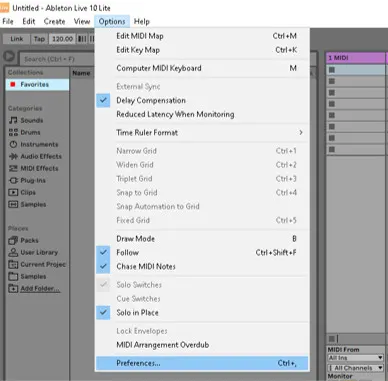
Task: Open the Create menu
Action: [x=54, y=22]
